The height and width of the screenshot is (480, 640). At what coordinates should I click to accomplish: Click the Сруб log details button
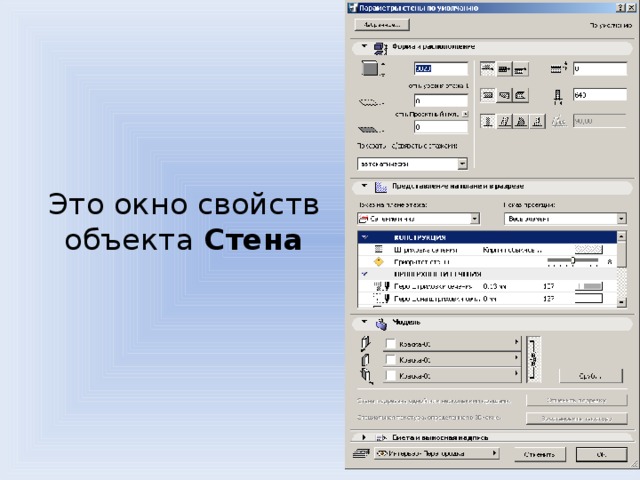pos(591,376)
